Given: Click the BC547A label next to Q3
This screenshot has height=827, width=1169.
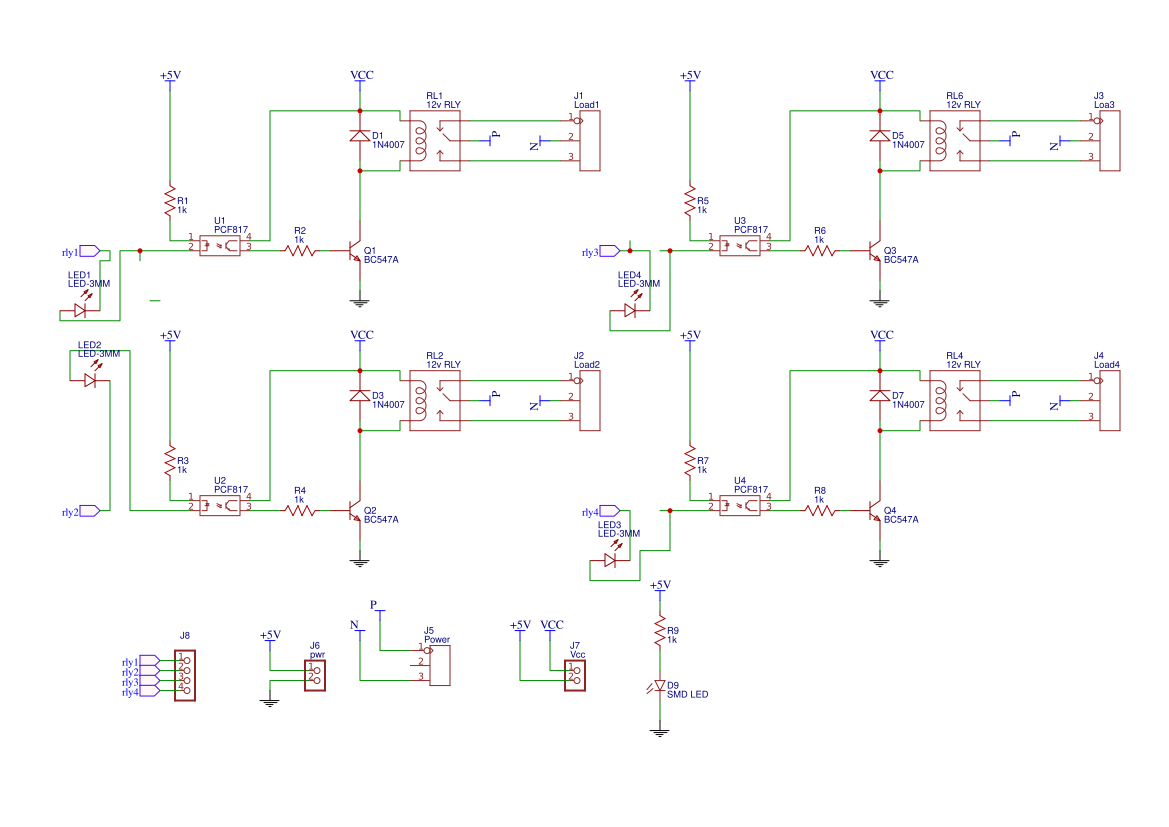Looking at the screenshot, I should (x=902, y=260).
